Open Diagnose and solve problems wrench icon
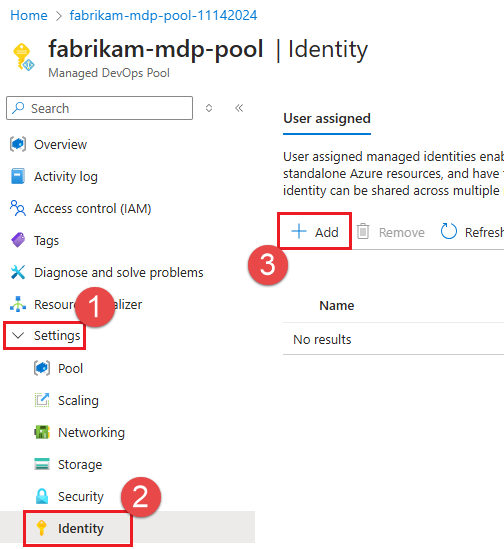This screenshot has width=504, height=549. [18, 272]
